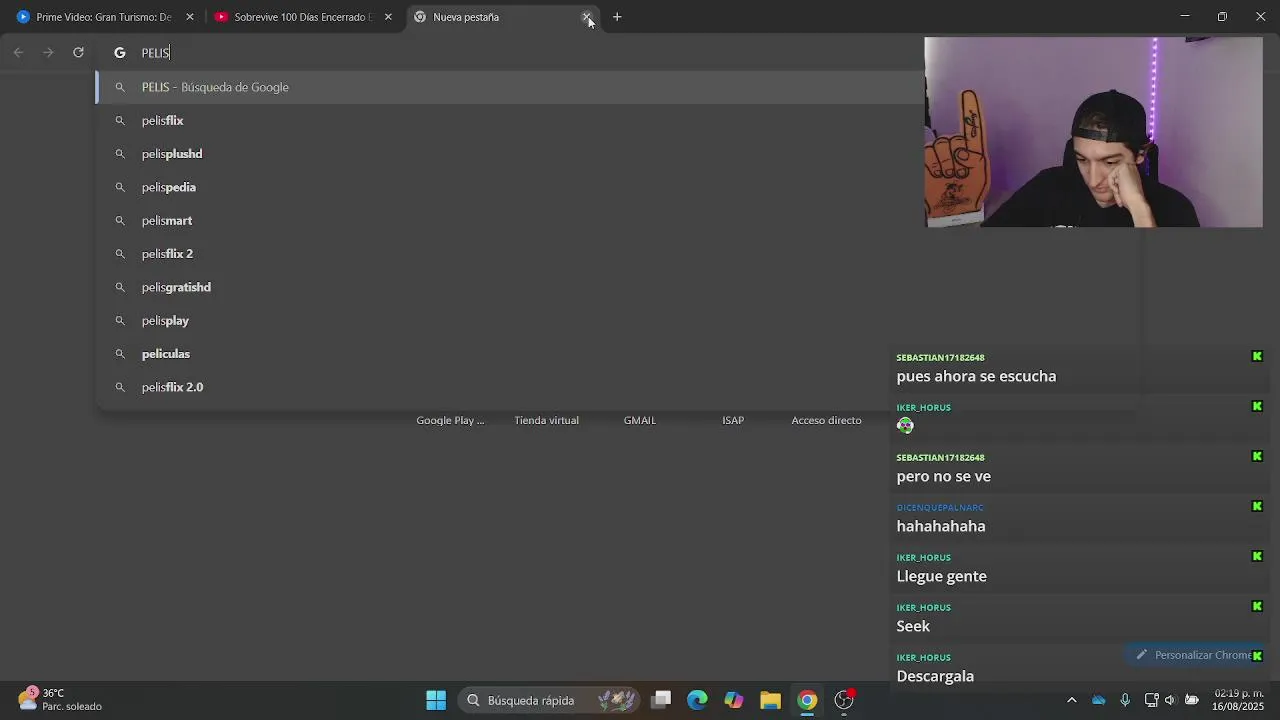Open the clock showing 02:19 p. m.
1280x720 pixels.
coord(1238,699)
